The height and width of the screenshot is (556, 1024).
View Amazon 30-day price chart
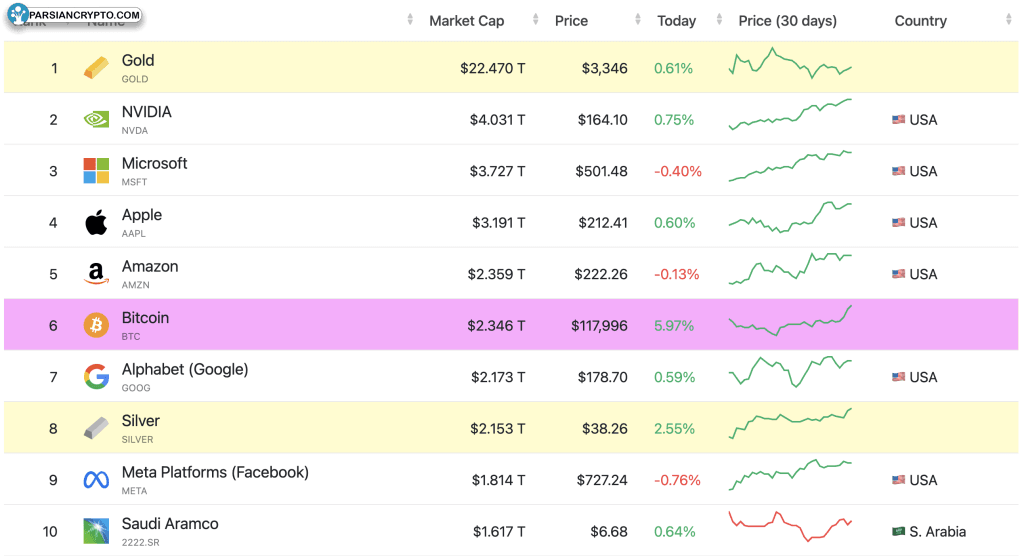pos(790,269)
